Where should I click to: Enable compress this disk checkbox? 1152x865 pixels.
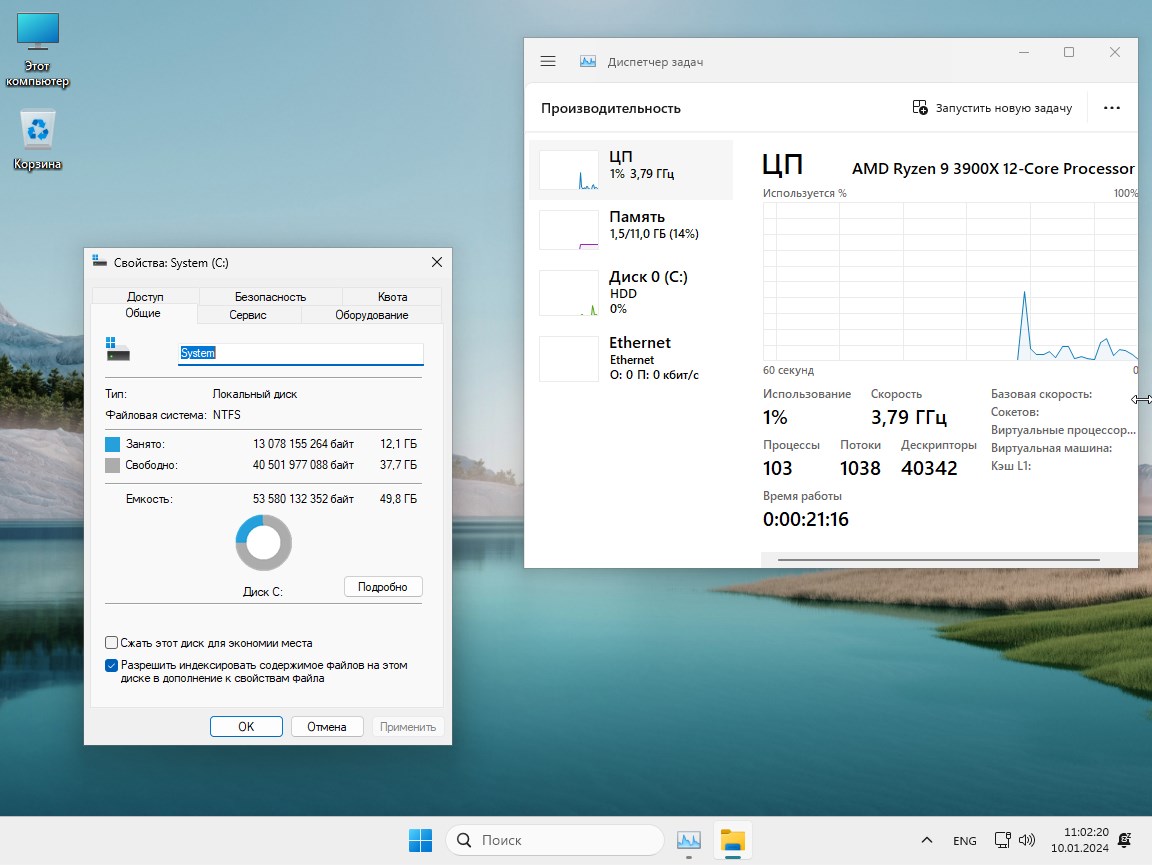click(112, 643)
